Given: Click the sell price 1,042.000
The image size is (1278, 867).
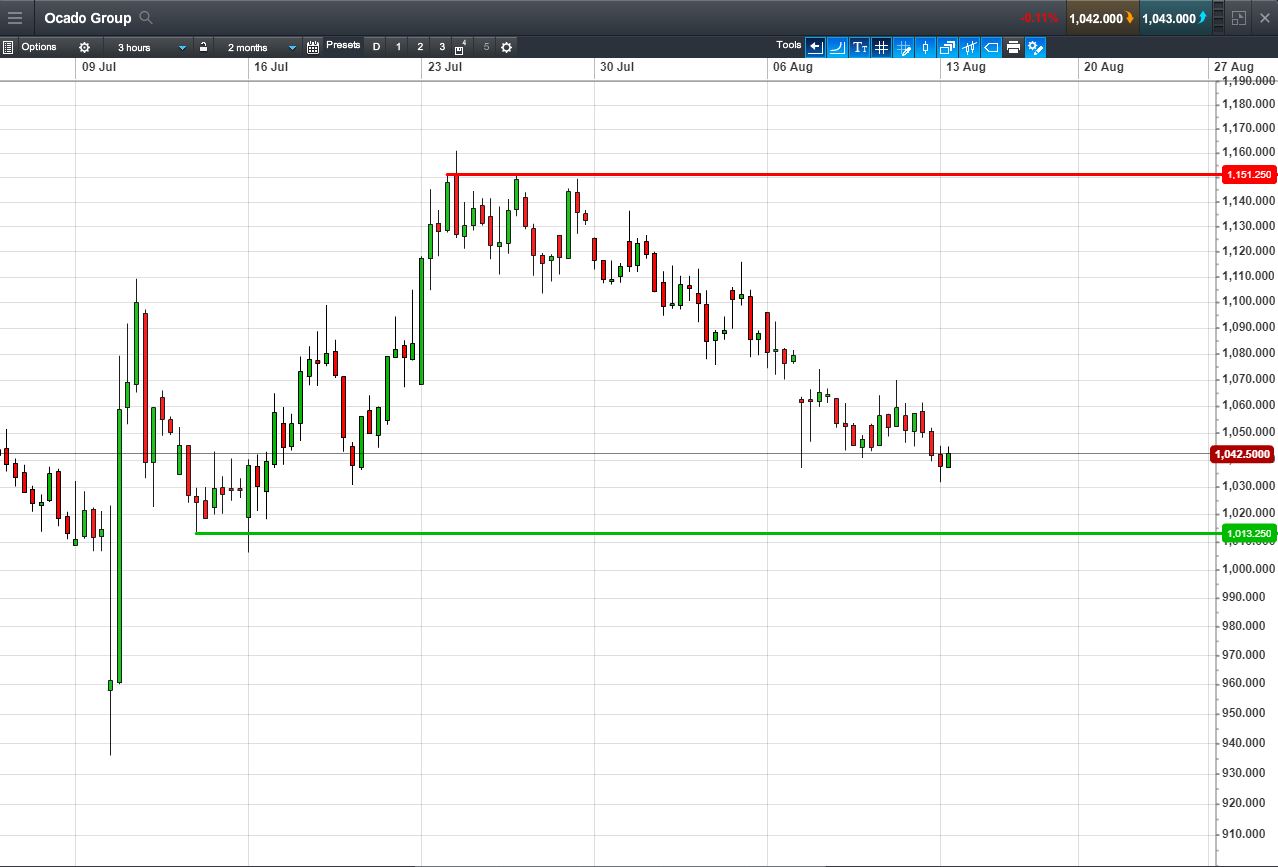Looking at the screenshot, I should [1101, 18].
